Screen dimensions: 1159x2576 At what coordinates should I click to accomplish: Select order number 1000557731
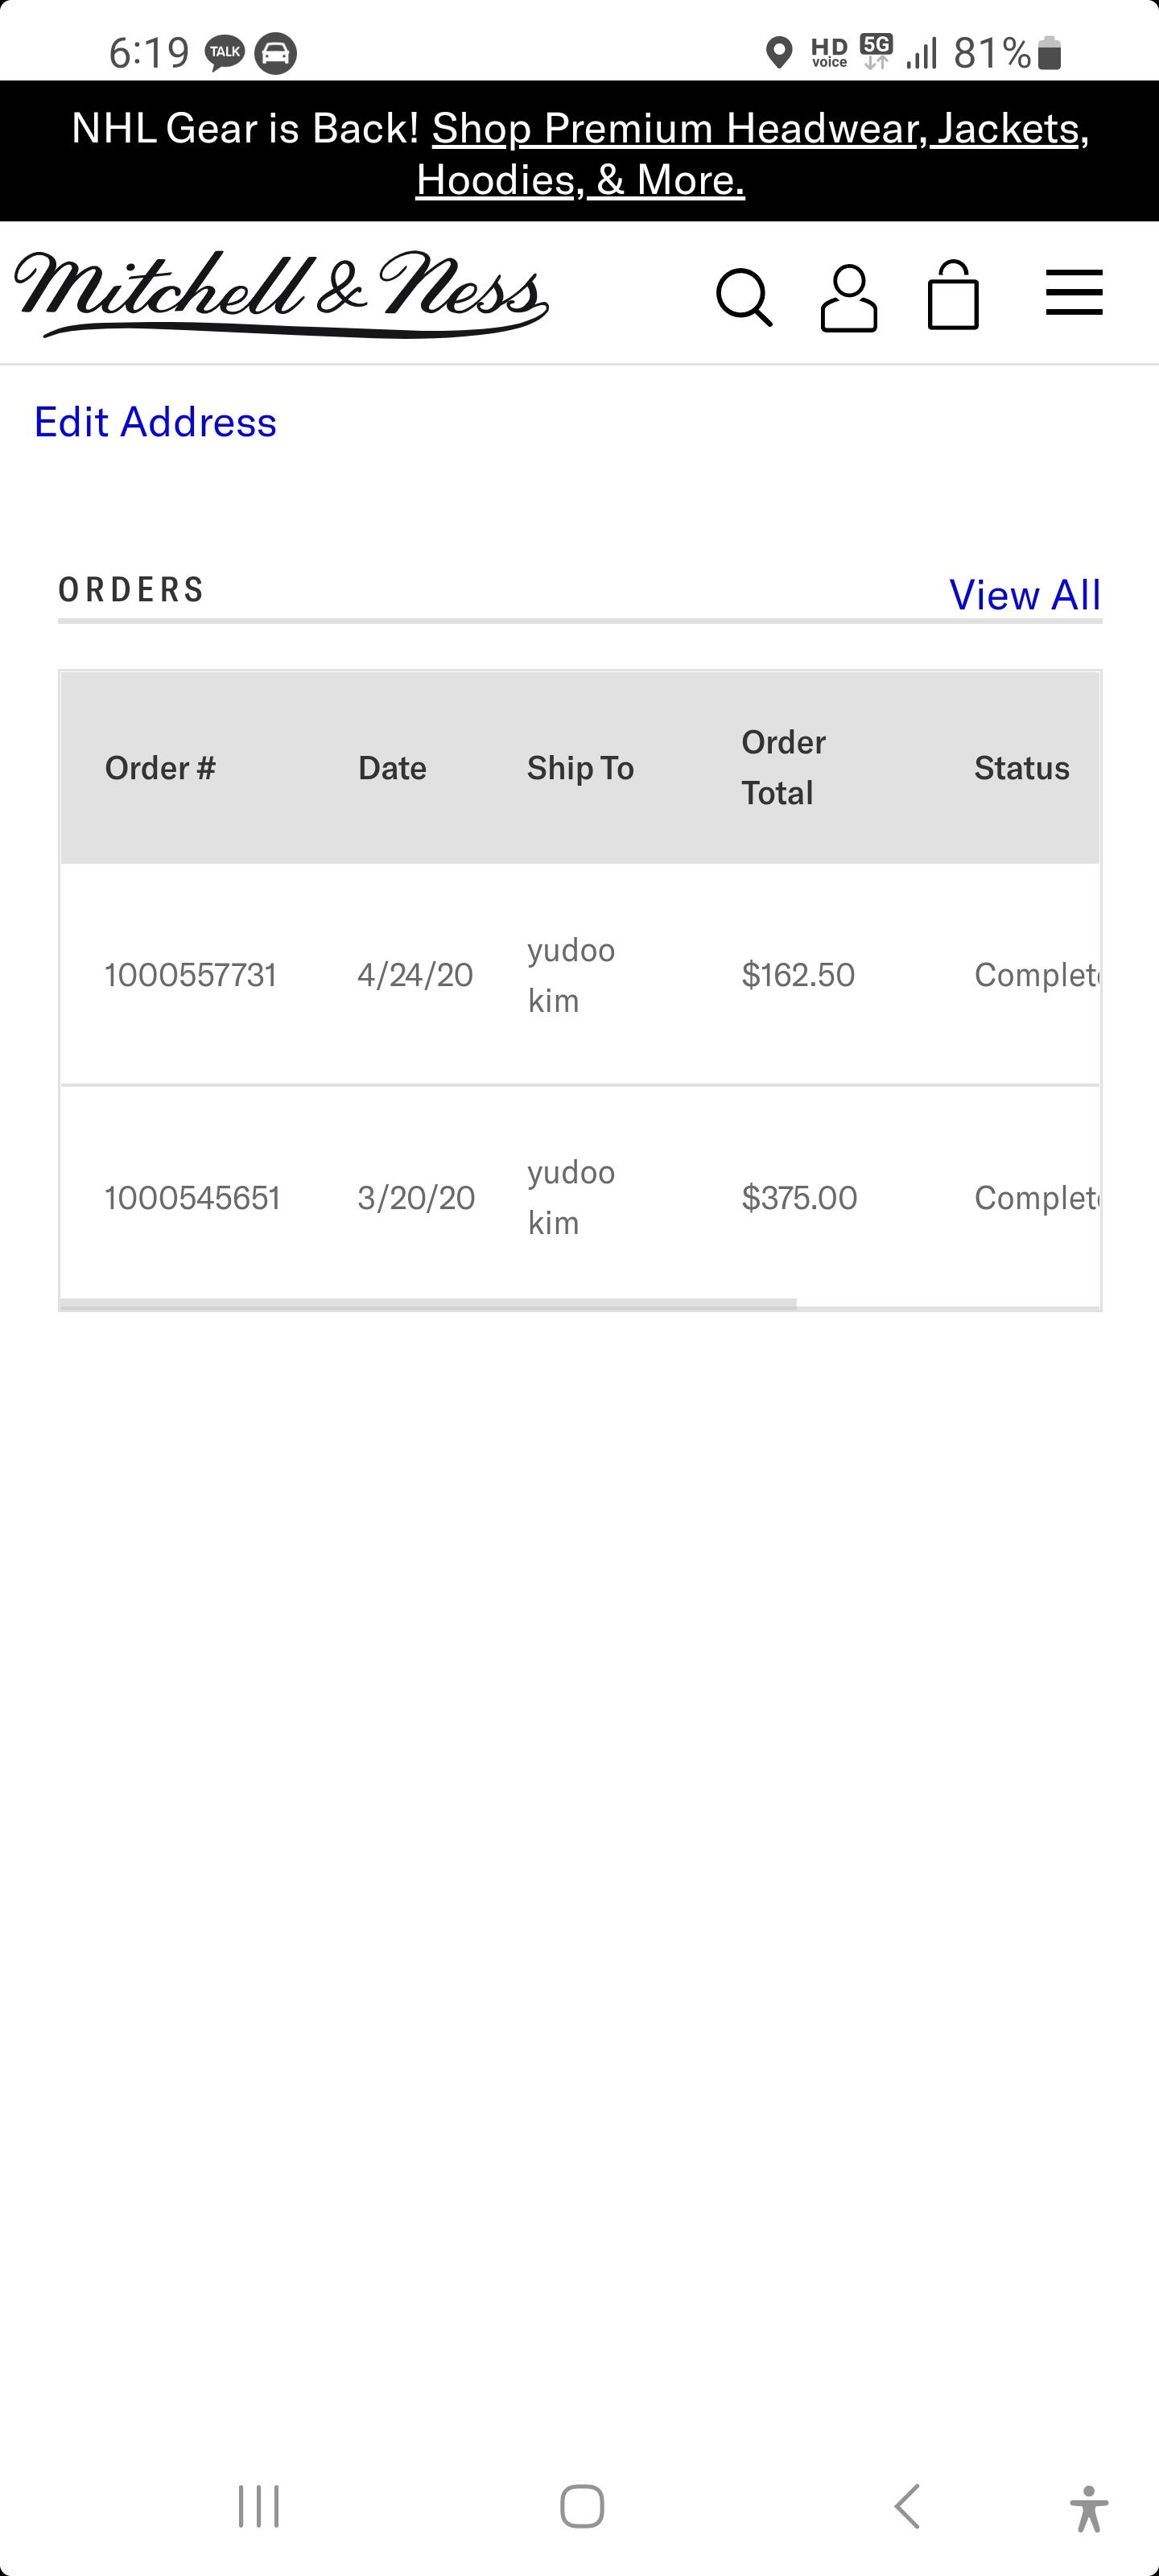coord(190,975)
